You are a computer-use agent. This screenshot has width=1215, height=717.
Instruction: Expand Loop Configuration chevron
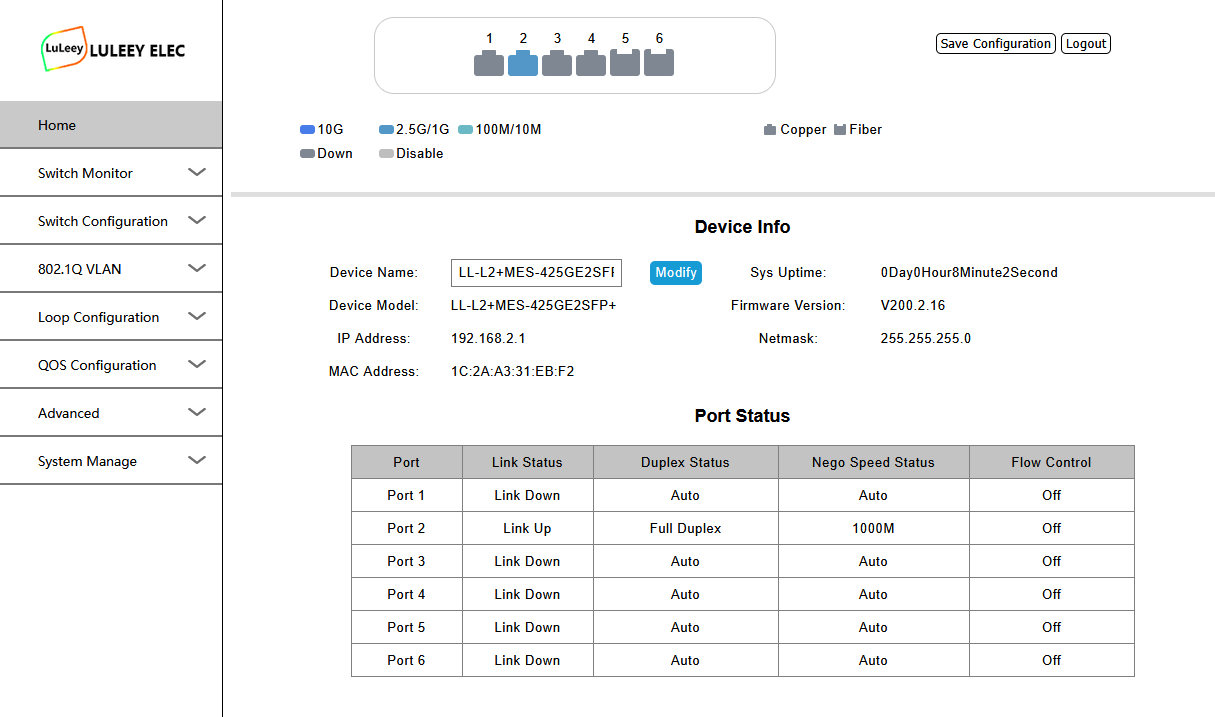pyautogui.click(x=197, y=316)
